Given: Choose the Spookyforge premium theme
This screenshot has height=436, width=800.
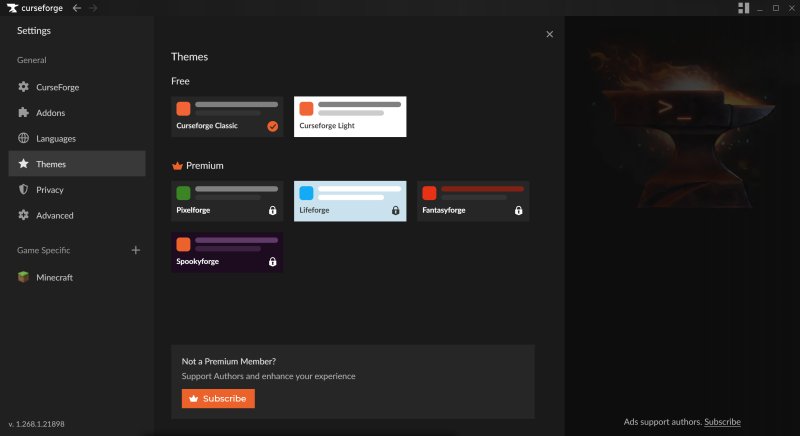Looking at the screenshot, I should click(x=227, y=252).
